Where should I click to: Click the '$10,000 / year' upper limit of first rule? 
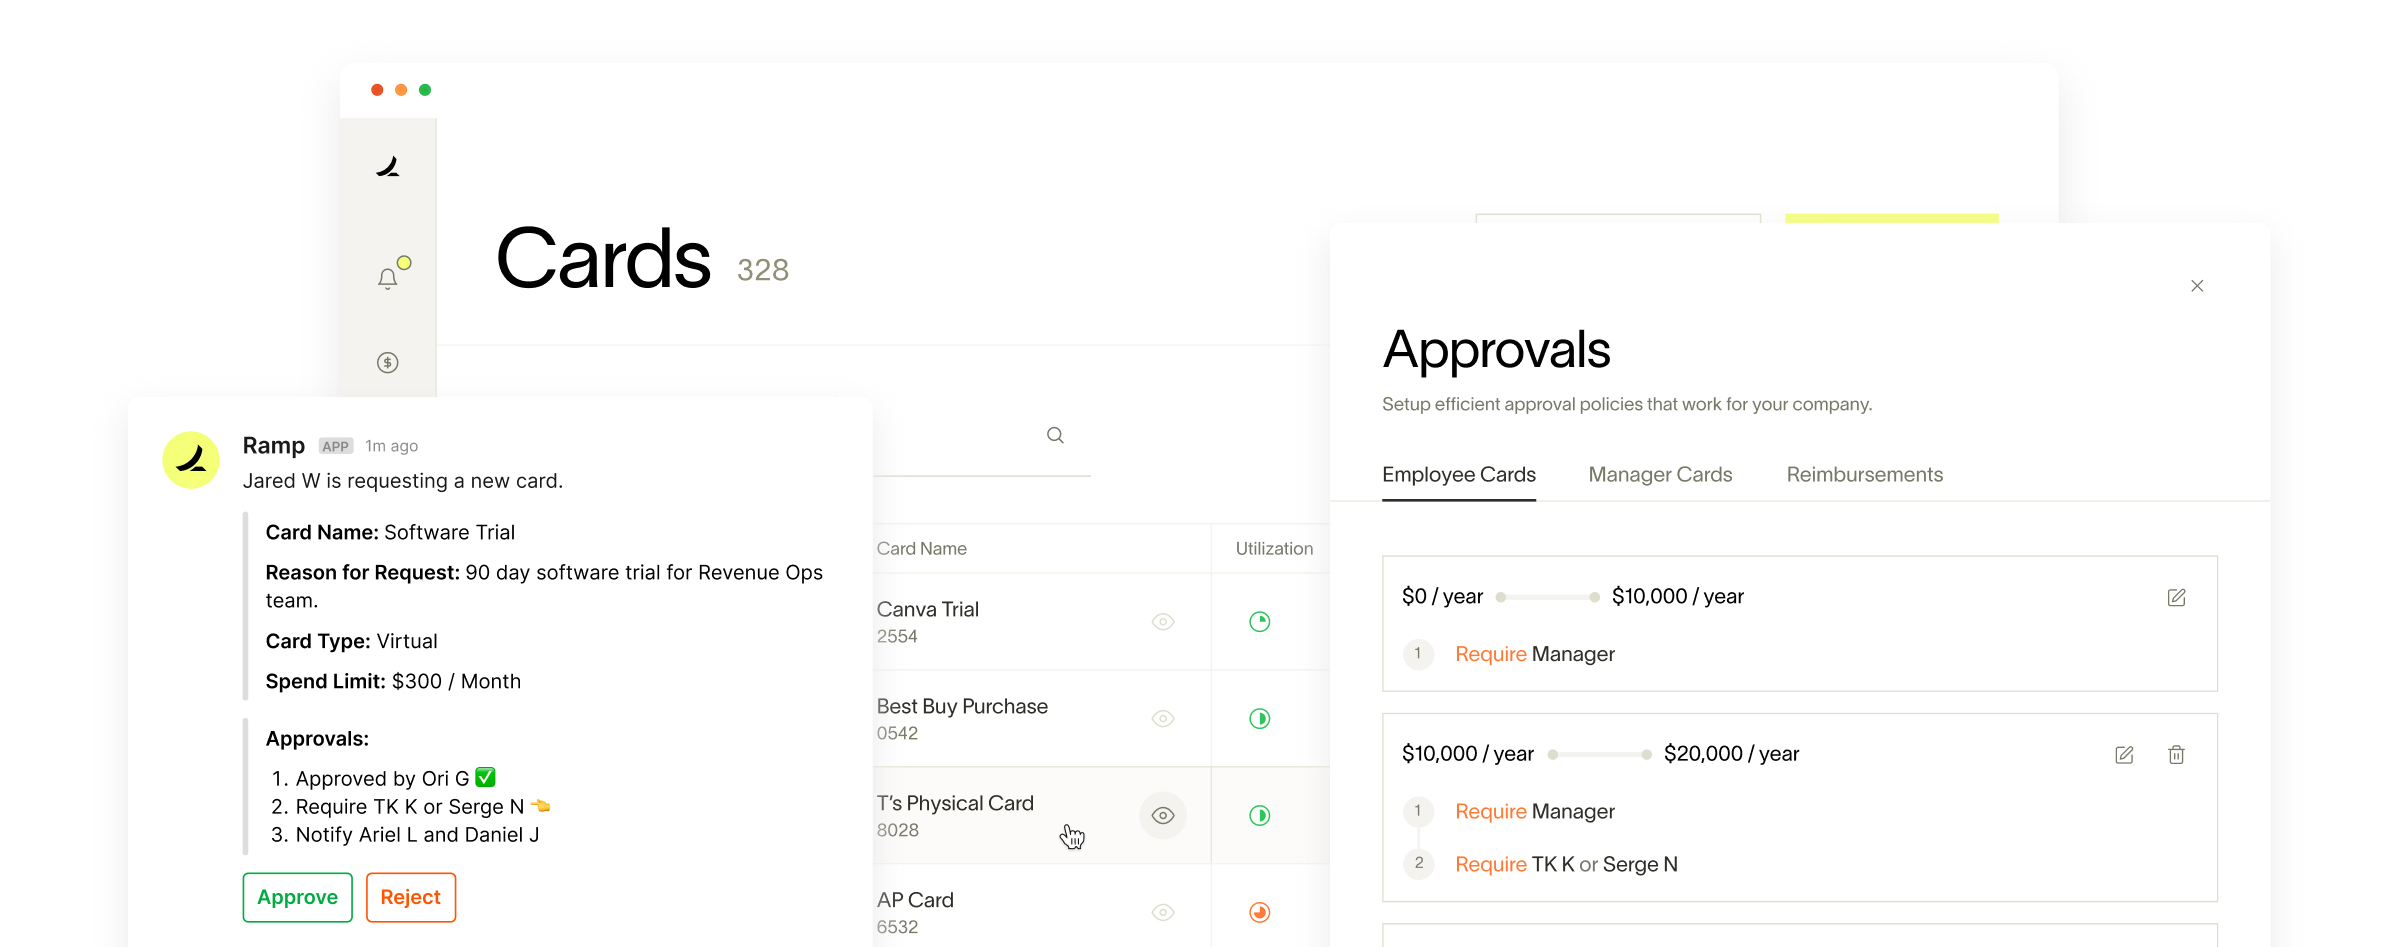click(x=1678, y=597)
